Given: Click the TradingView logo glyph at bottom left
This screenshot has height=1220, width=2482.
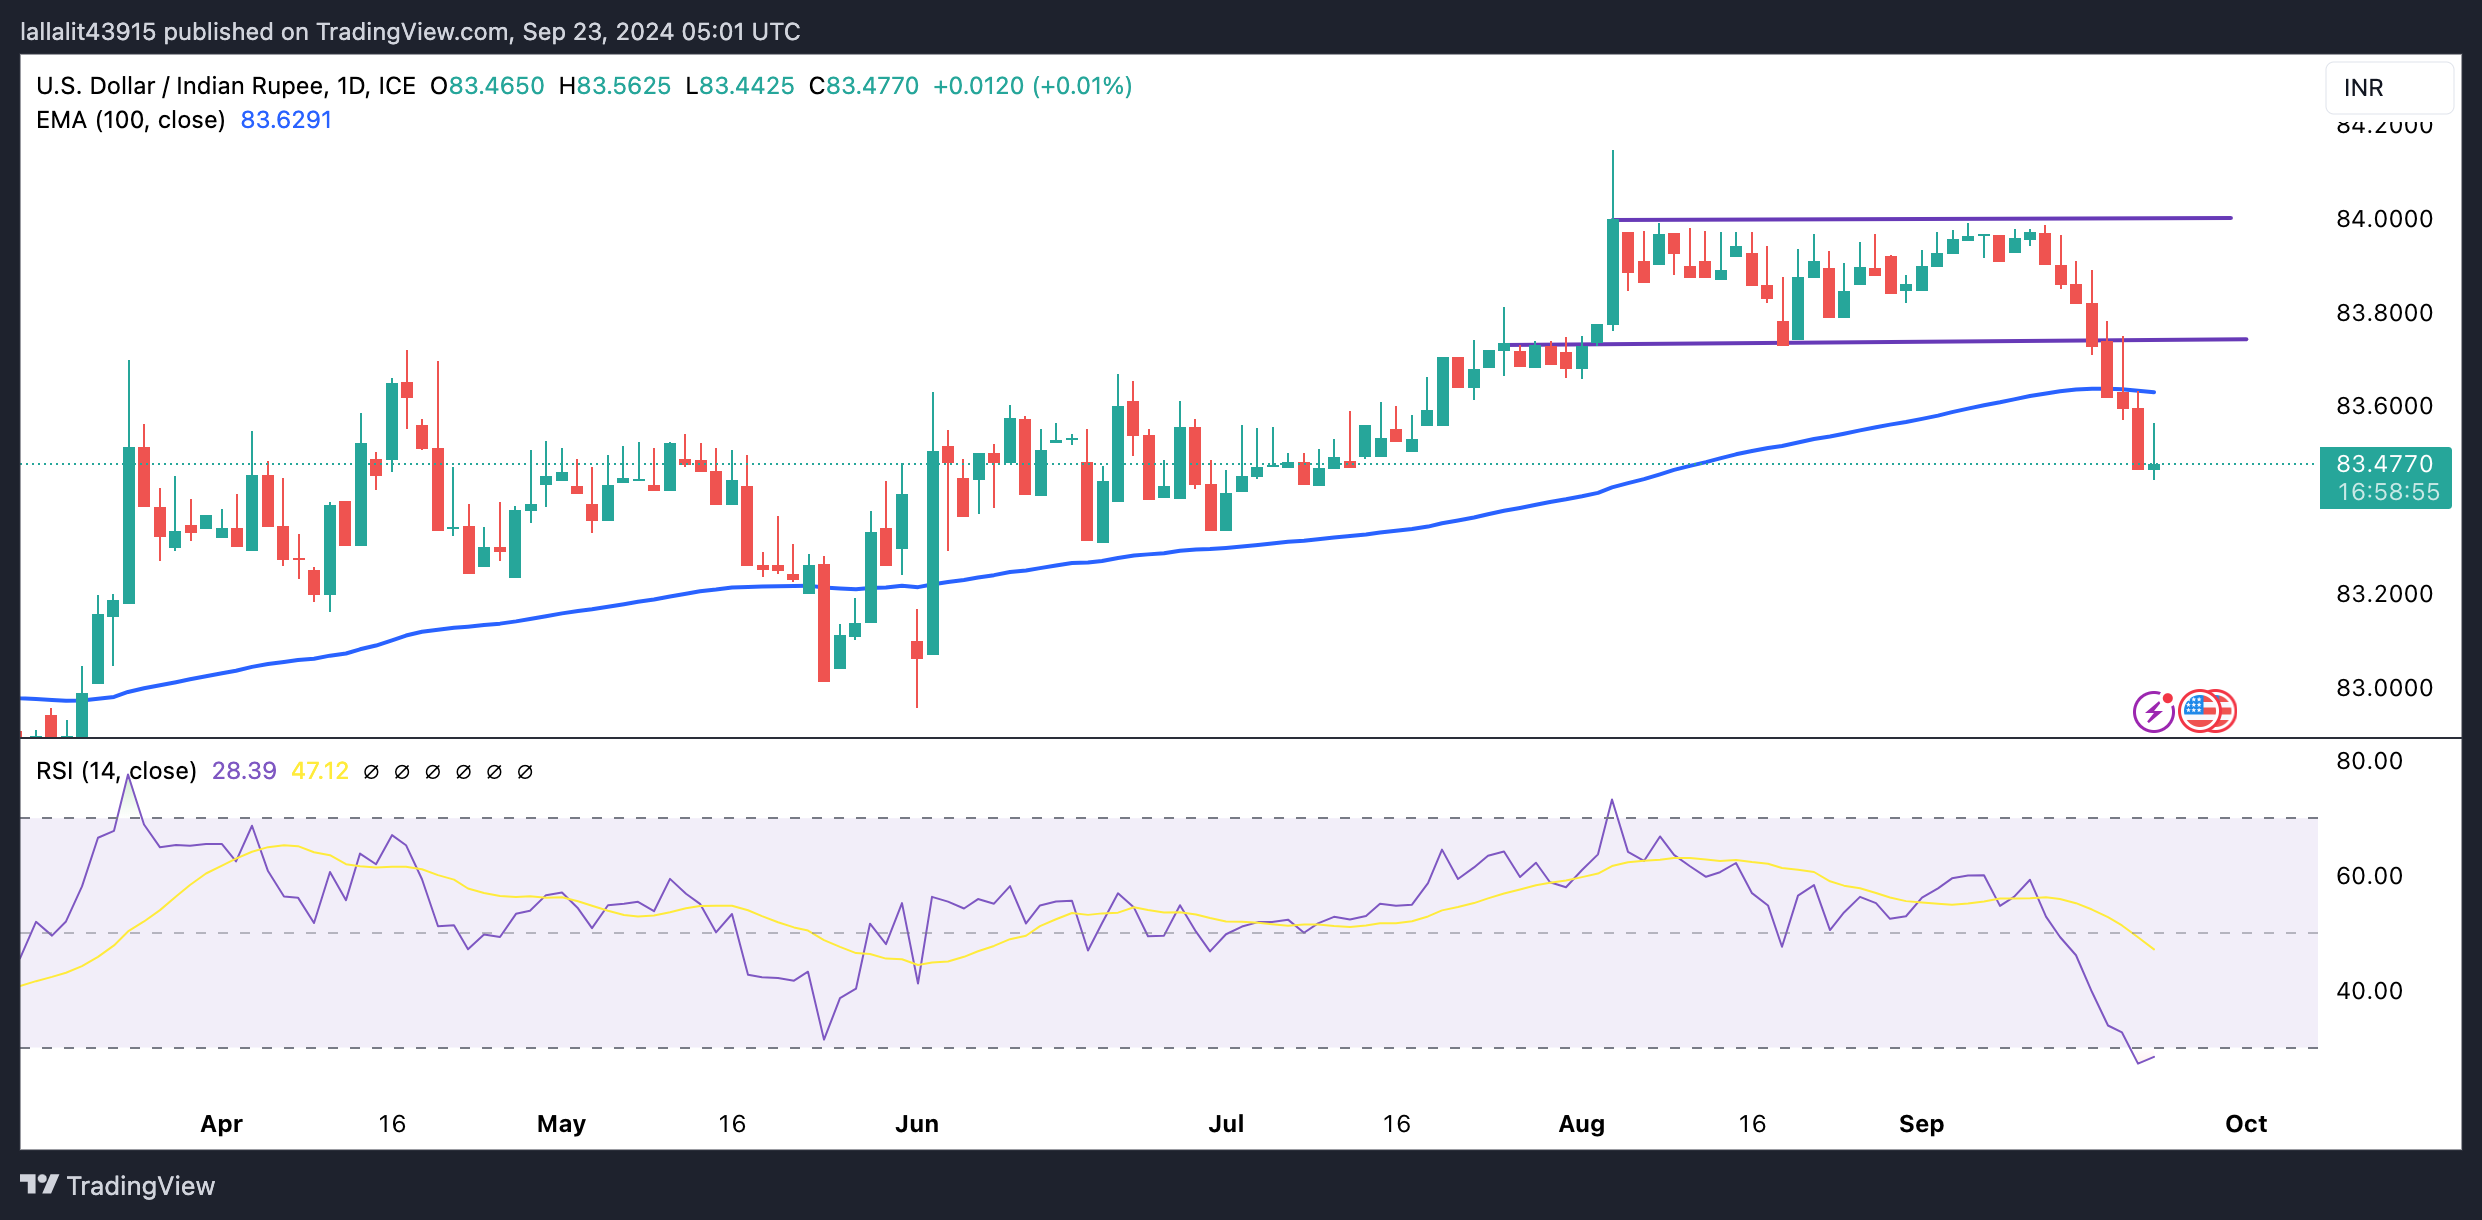Looking at the screenshot, I should click(x=40, y=1185).
